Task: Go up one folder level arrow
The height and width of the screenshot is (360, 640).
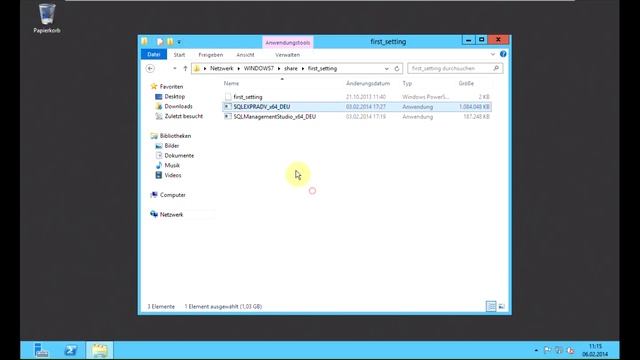Action: tap(185, 69)
